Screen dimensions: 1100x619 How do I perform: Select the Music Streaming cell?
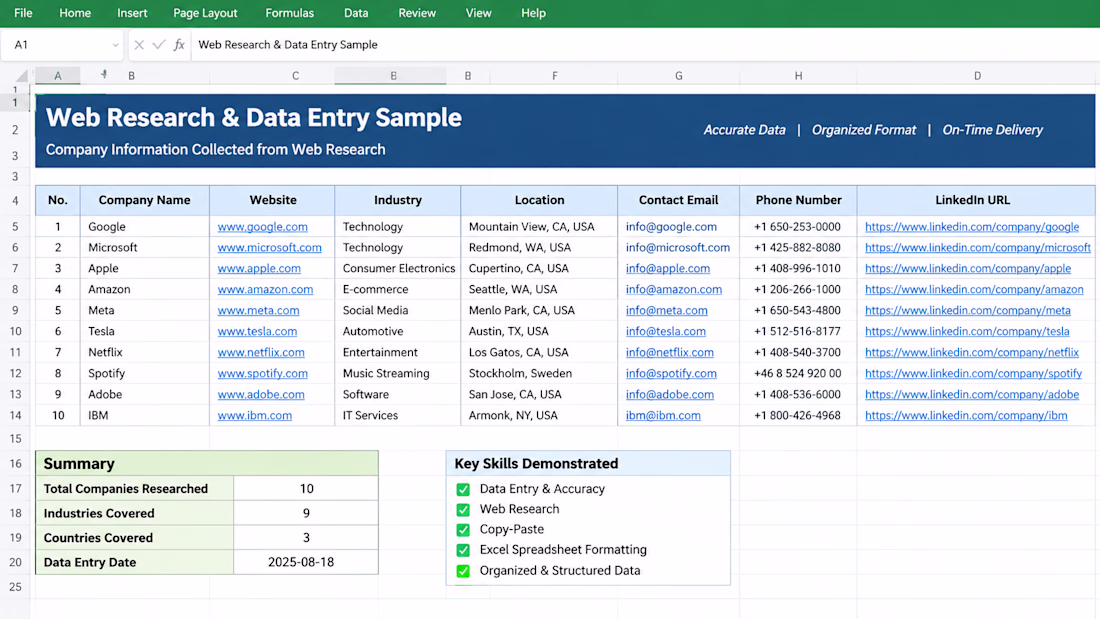click(x=398, y=373)
